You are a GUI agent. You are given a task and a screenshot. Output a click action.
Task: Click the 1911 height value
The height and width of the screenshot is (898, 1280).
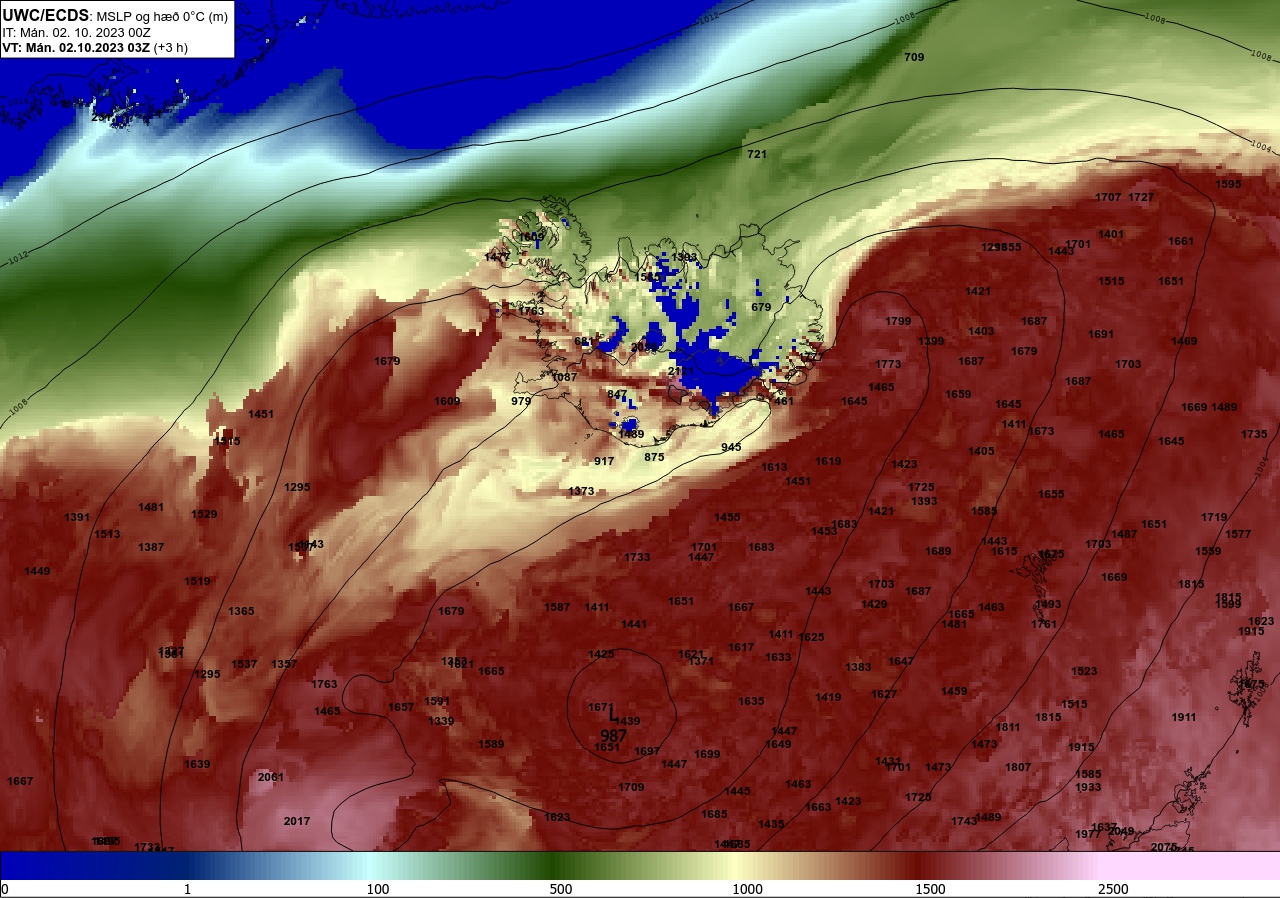(1184, 717)
